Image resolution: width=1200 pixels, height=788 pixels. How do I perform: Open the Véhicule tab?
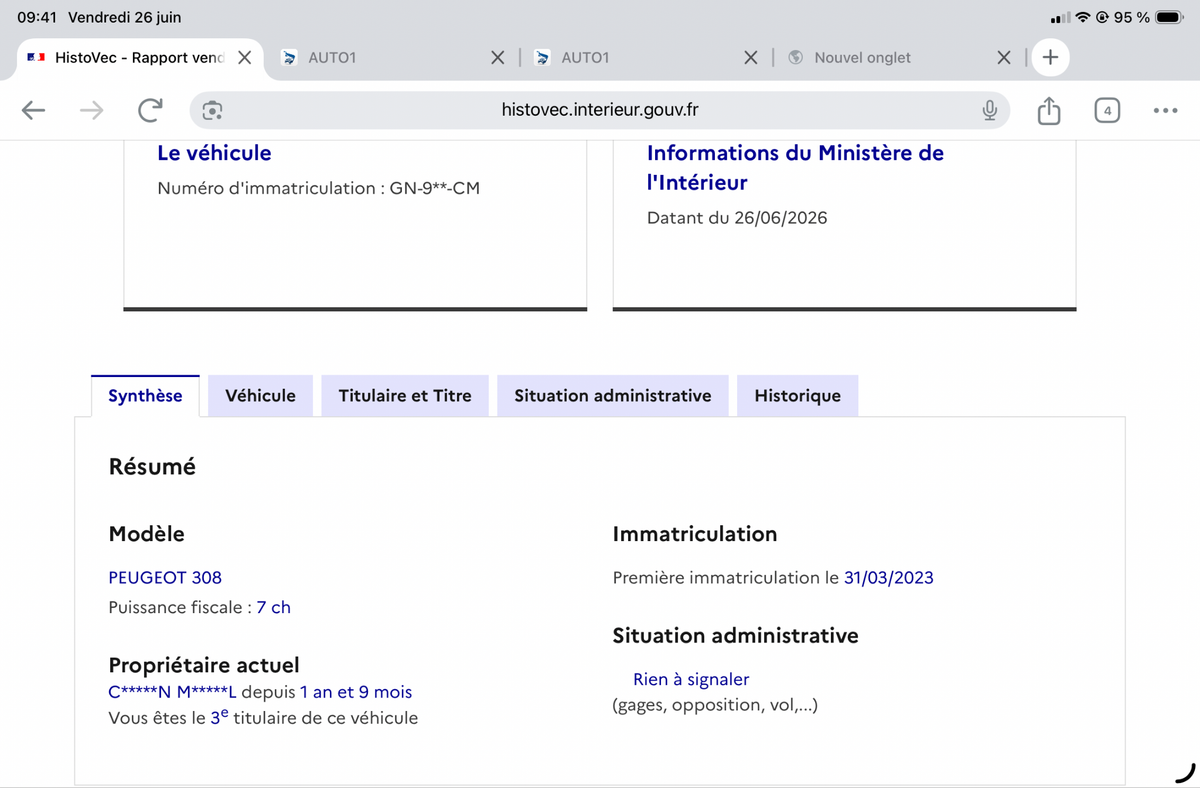[260, 396]
